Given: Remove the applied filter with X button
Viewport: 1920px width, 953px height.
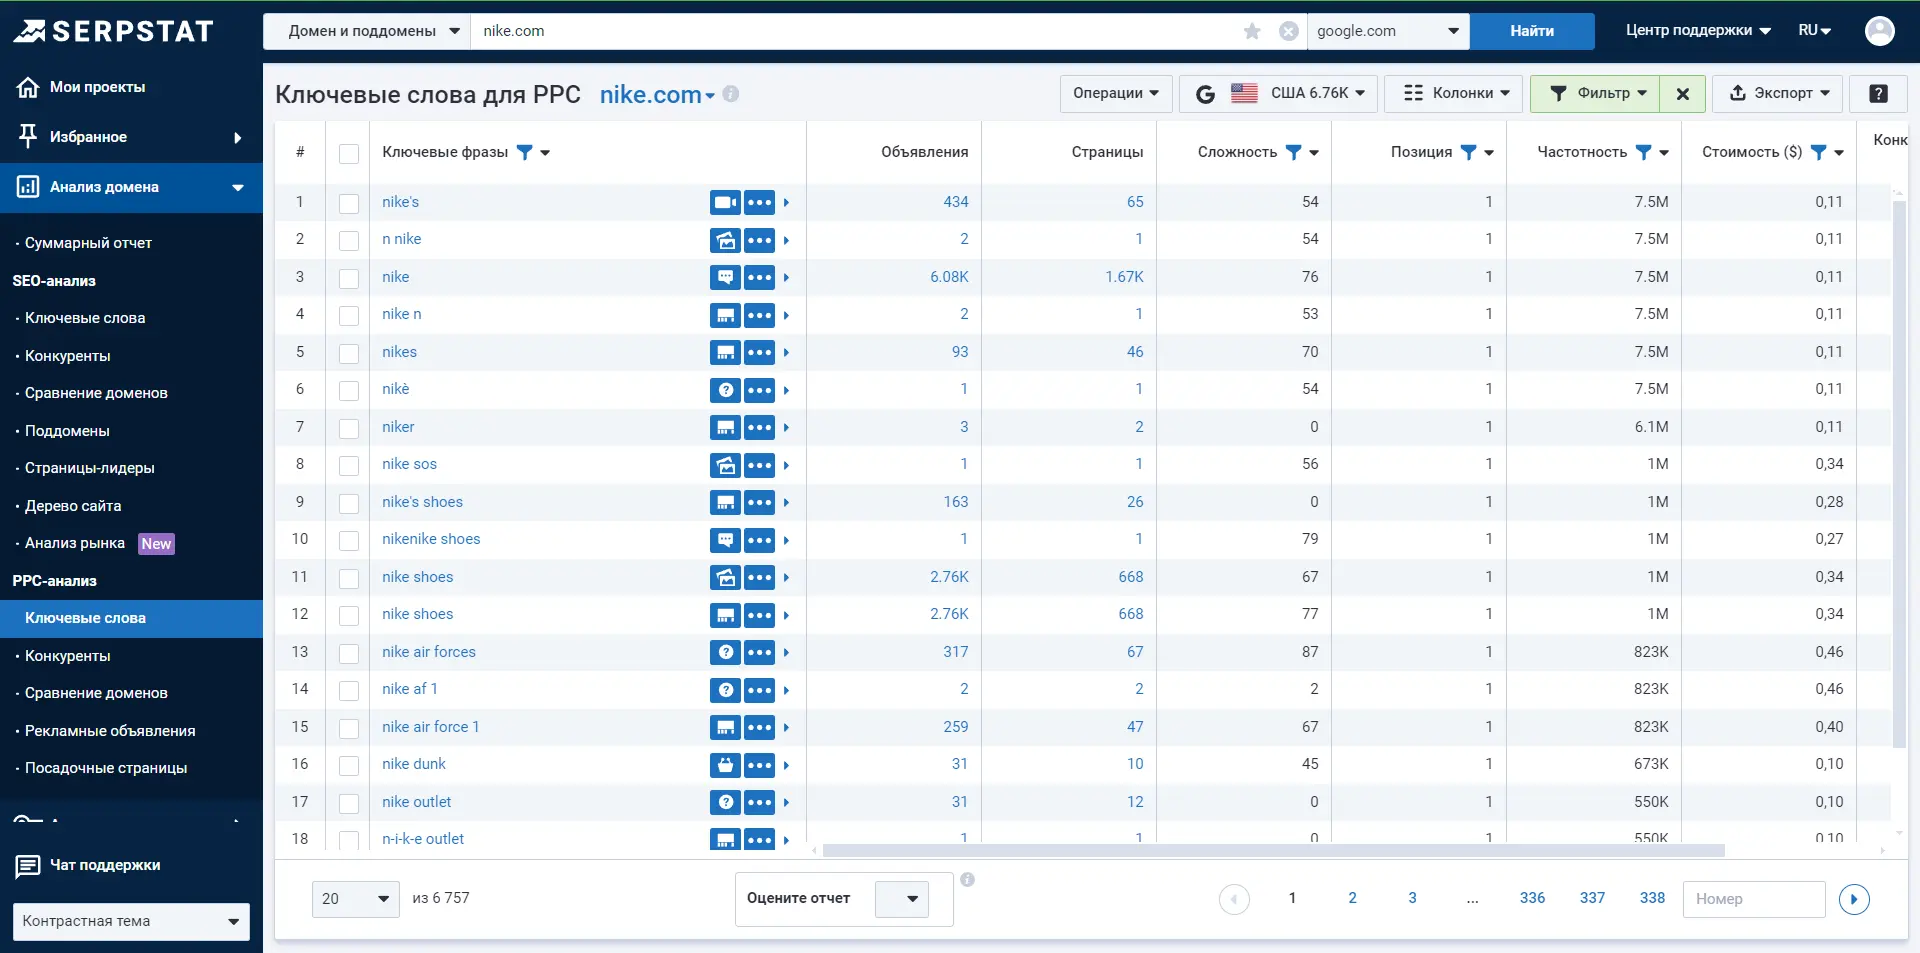Looking at the screenshot, I should coord(1683,93).
